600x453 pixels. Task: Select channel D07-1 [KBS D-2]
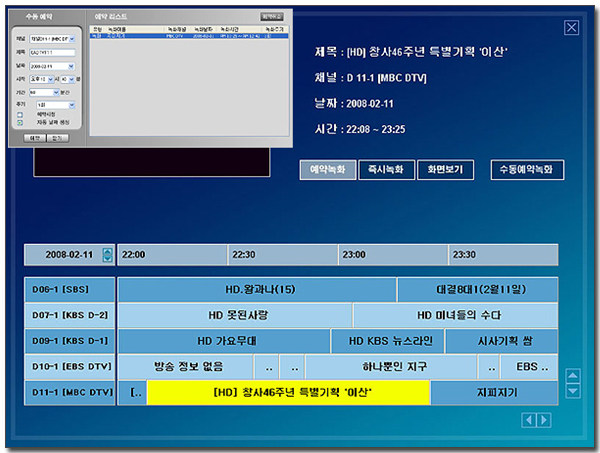70,315
